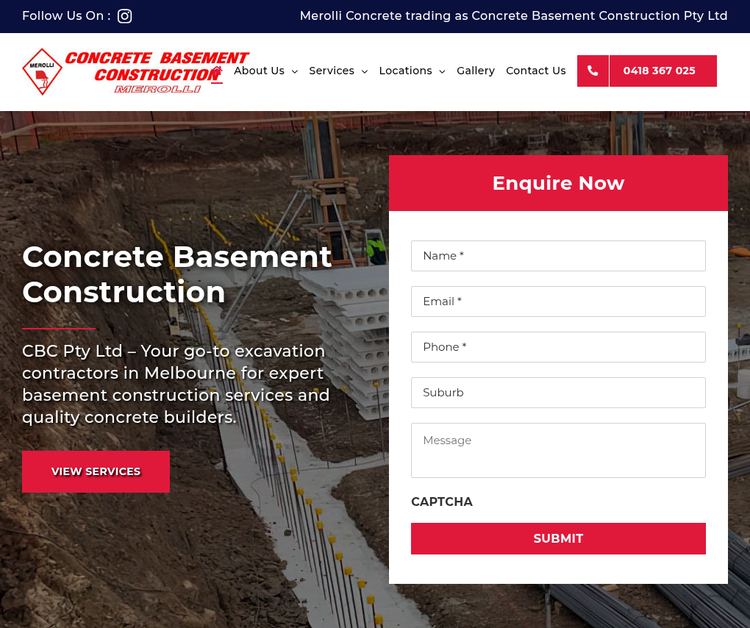
Task: Click the white phone handset icon
Action: (x=593, y=71)
